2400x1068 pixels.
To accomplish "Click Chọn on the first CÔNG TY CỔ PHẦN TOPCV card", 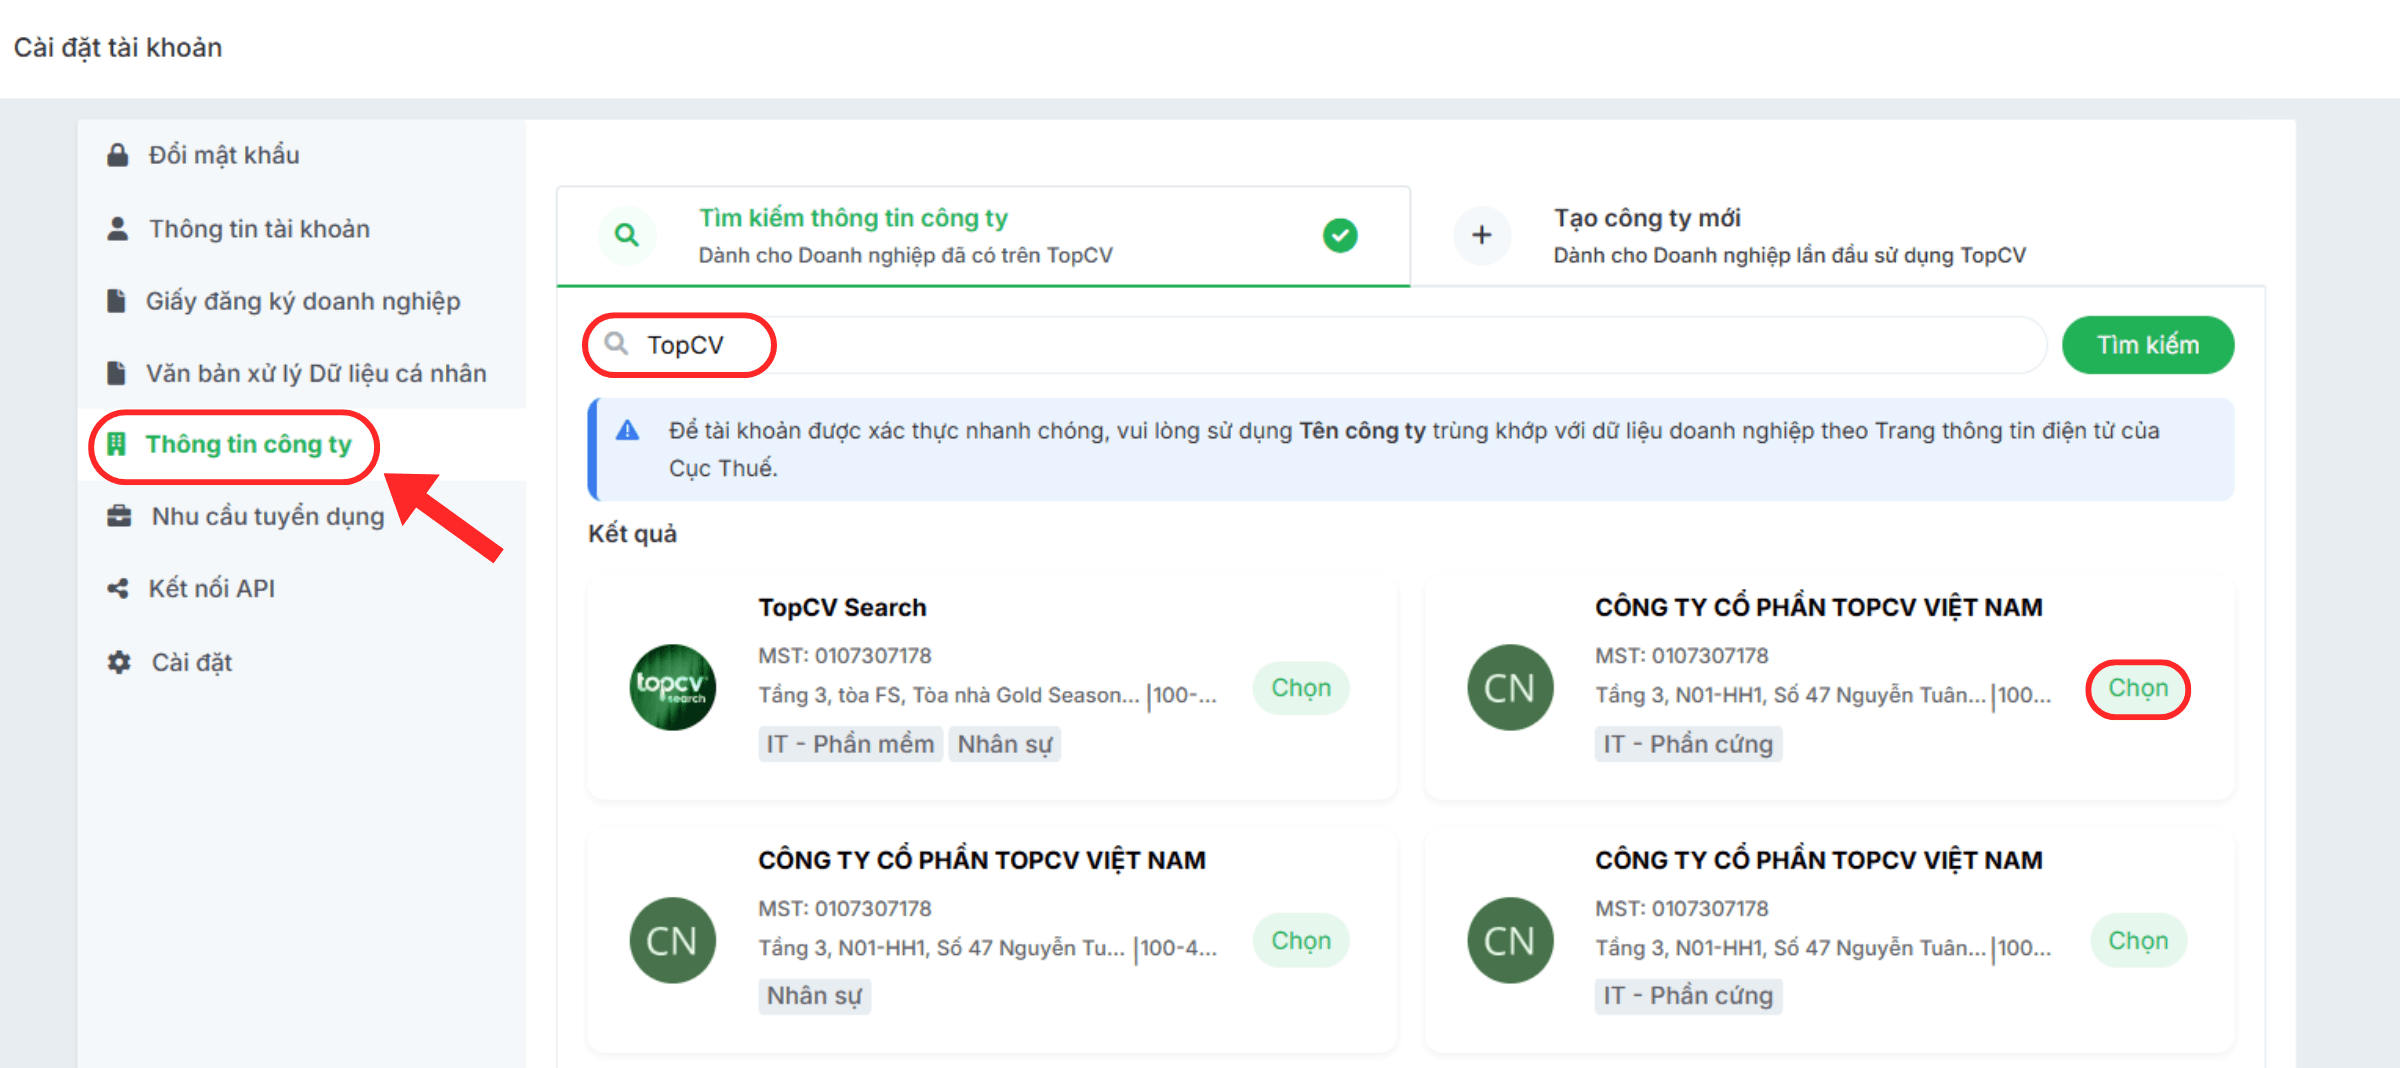I will point(2138,688).
